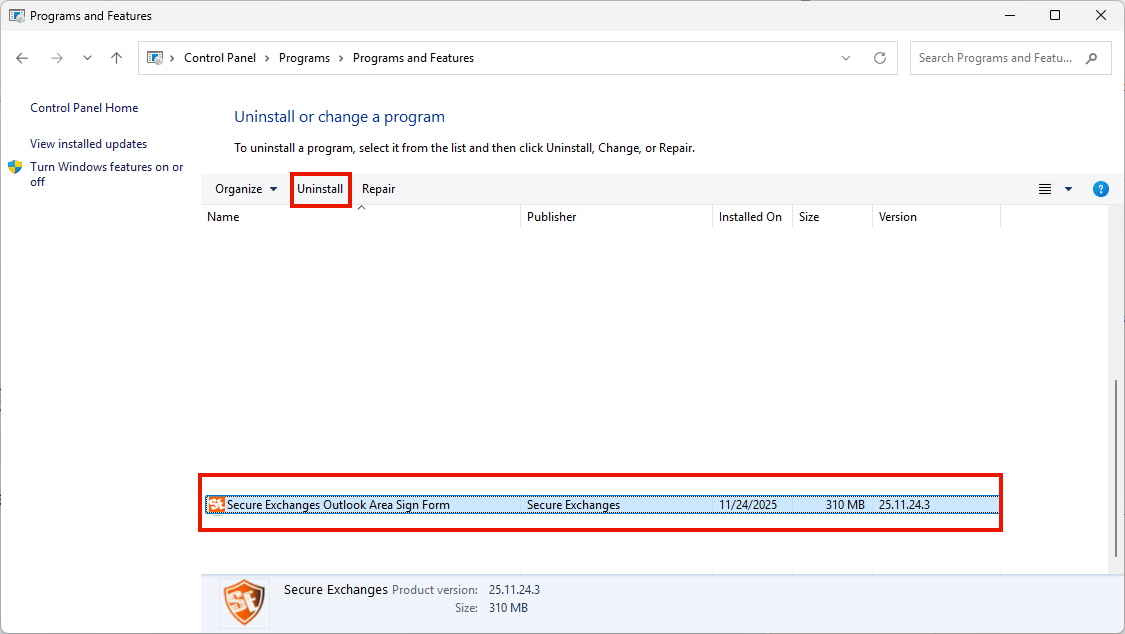Go back with the Back arrow
Image resolution: width=1125 pixels, height=634 pixels.
click(x=22, y=58)
